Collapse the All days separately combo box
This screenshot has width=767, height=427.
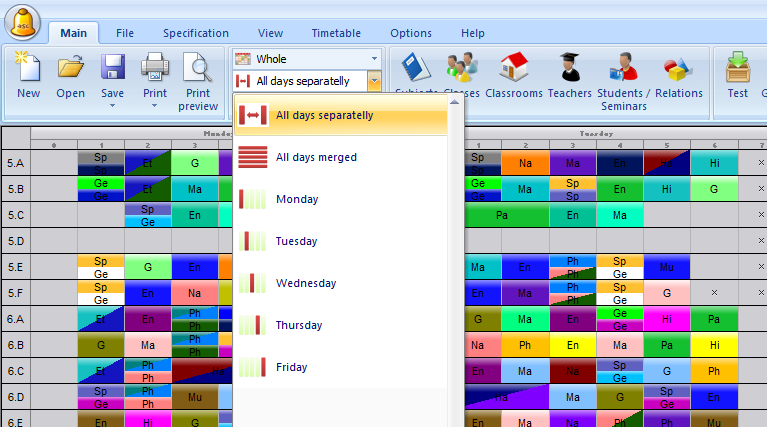coord(373,81)
